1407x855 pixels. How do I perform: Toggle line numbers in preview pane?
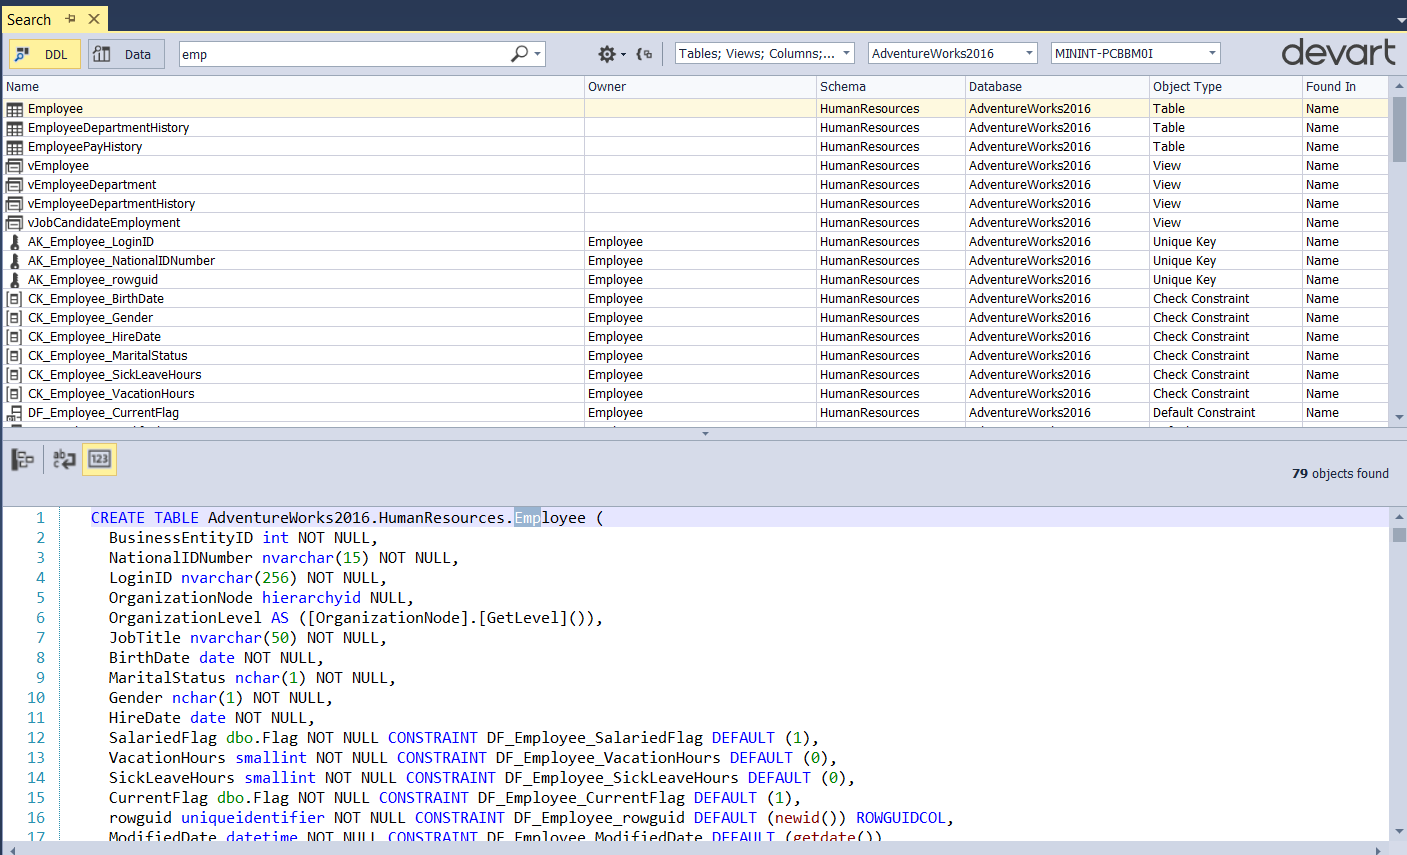tap(99, 459)
